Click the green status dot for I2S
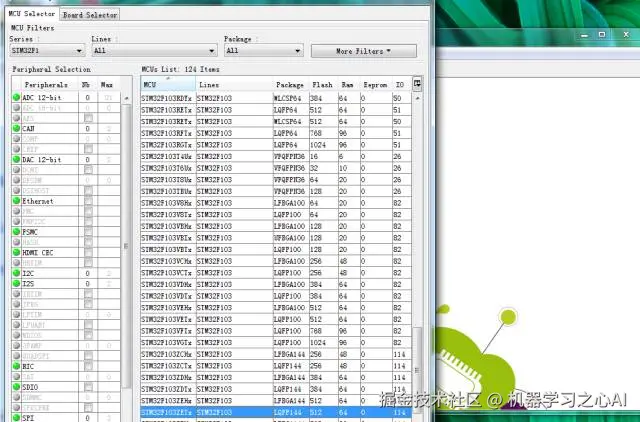Screen dimensions: 640x422 (x=16, y=284)
